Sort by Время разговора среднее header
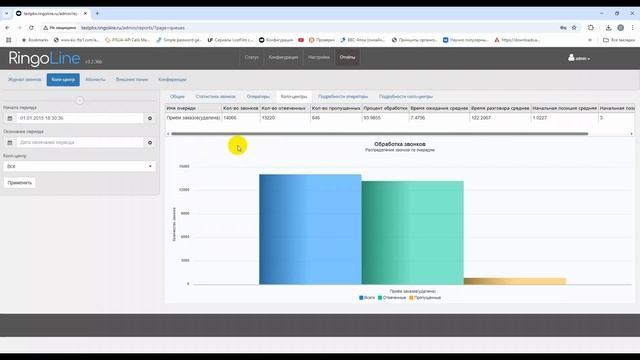 (x=500, y=108)
